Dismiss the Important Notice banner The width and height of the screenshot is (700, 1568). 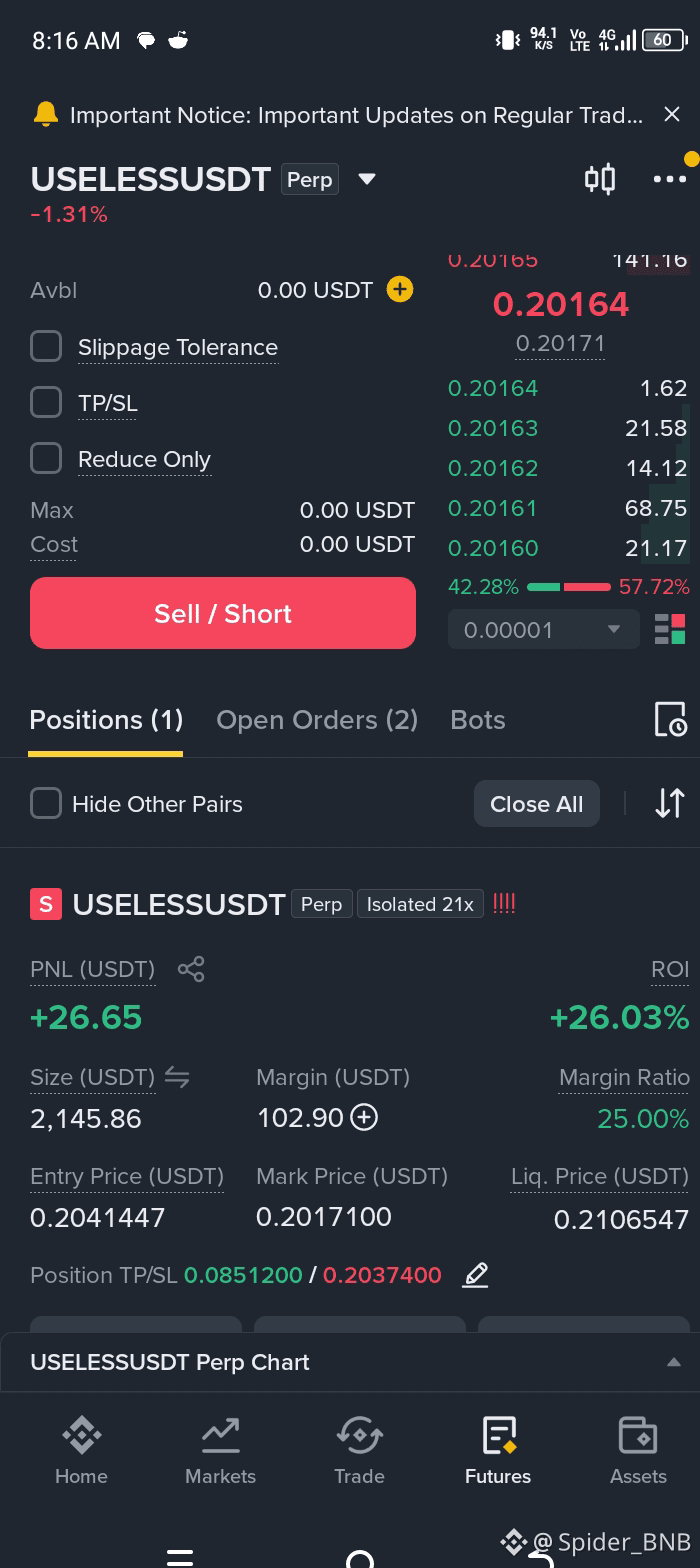[672, 115]
